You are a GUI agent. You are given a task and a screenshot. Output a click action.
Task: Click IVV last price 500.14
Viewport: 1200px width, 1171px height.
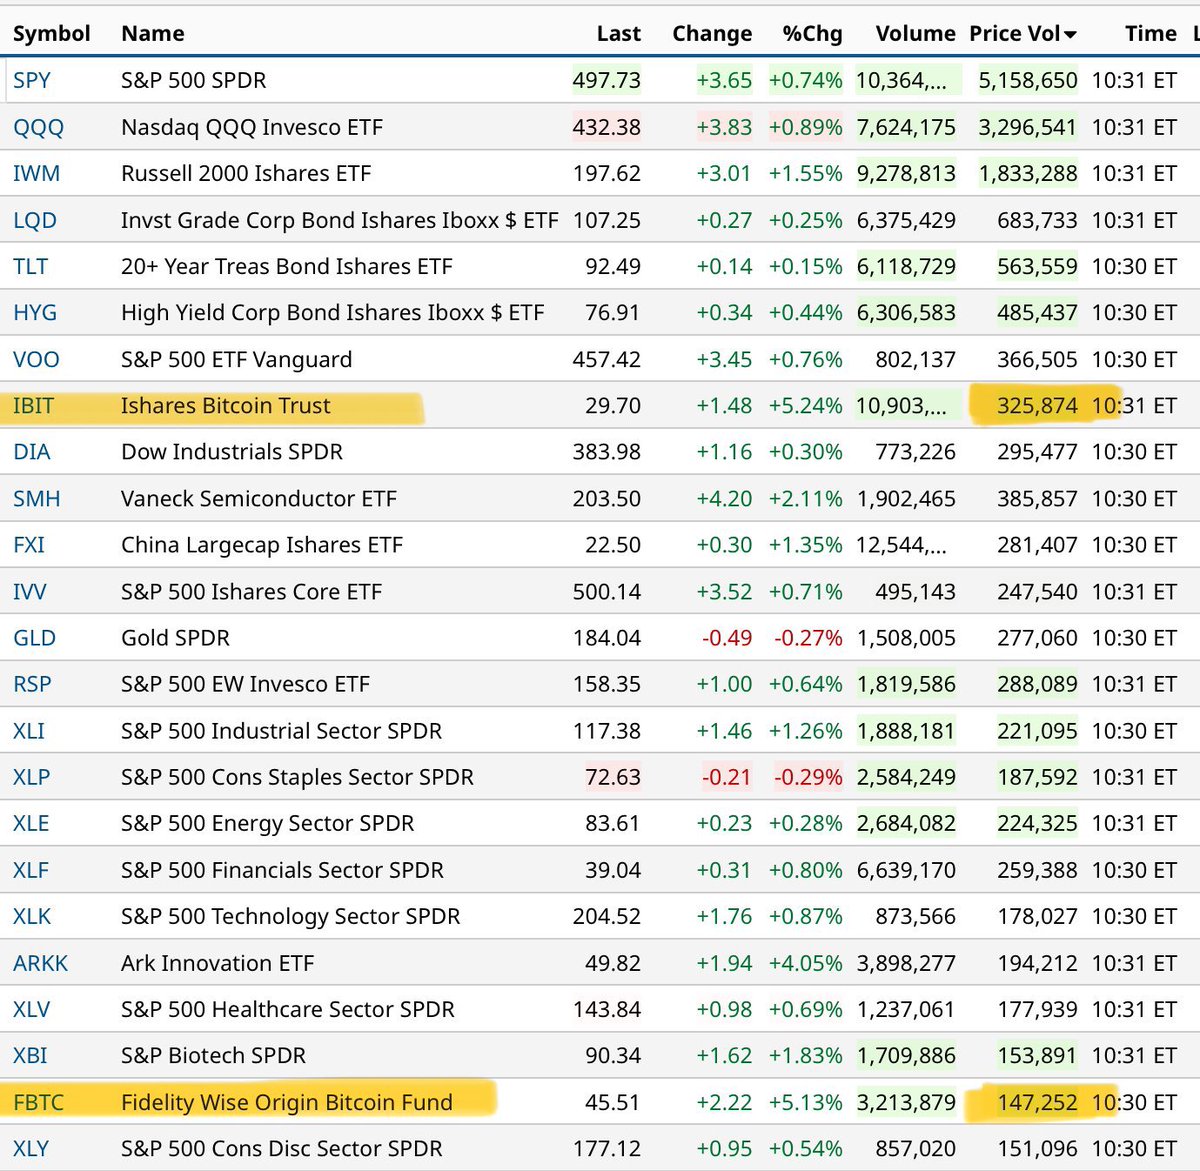click(x=607, y=591)
